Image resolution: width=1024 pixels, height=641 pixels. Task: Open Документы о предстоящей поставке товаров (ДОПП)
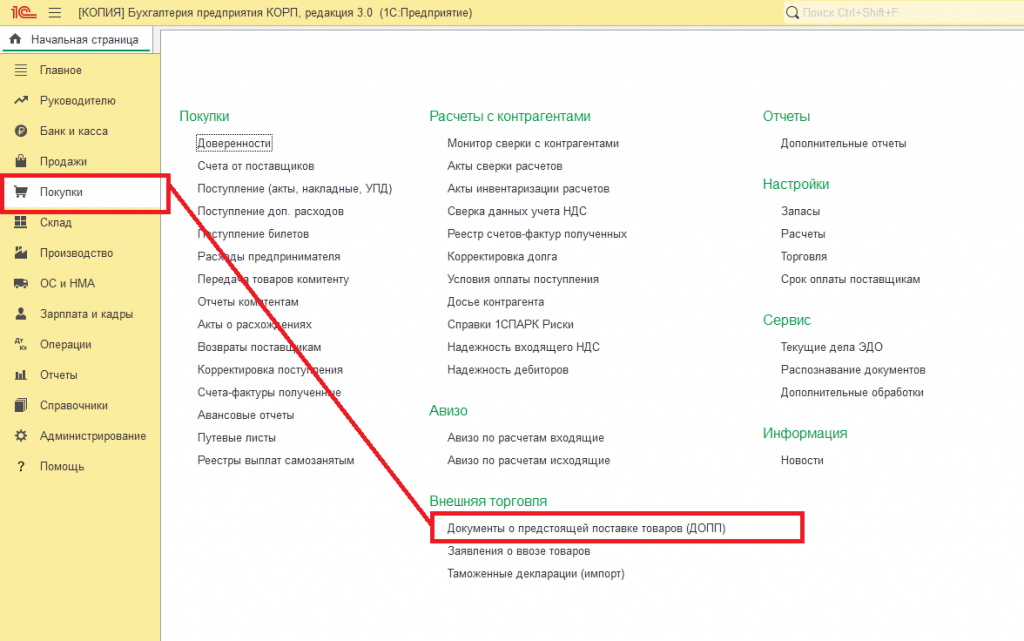point(586,528)
